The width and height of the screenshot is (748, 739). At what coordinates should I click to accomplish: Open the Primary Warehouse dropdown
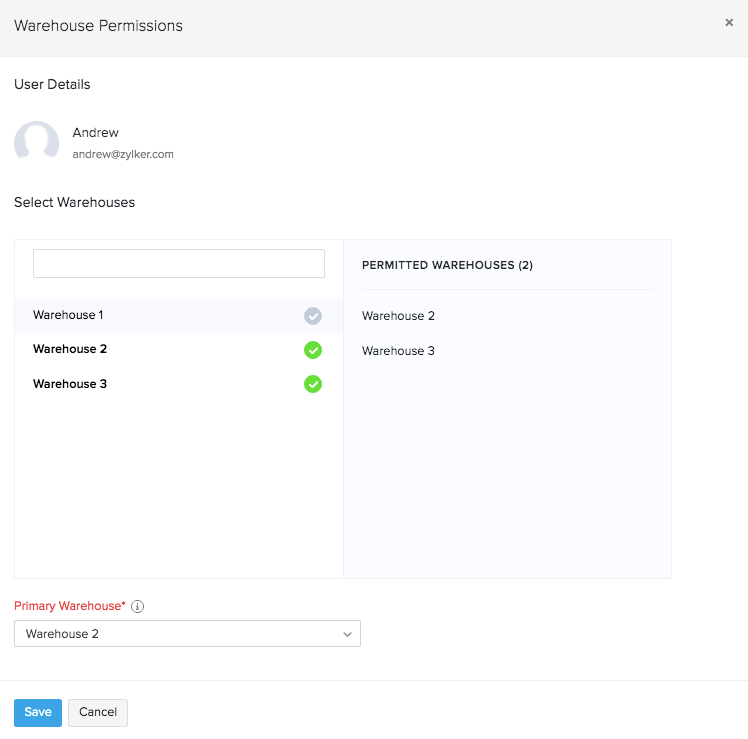coord(187,634)
